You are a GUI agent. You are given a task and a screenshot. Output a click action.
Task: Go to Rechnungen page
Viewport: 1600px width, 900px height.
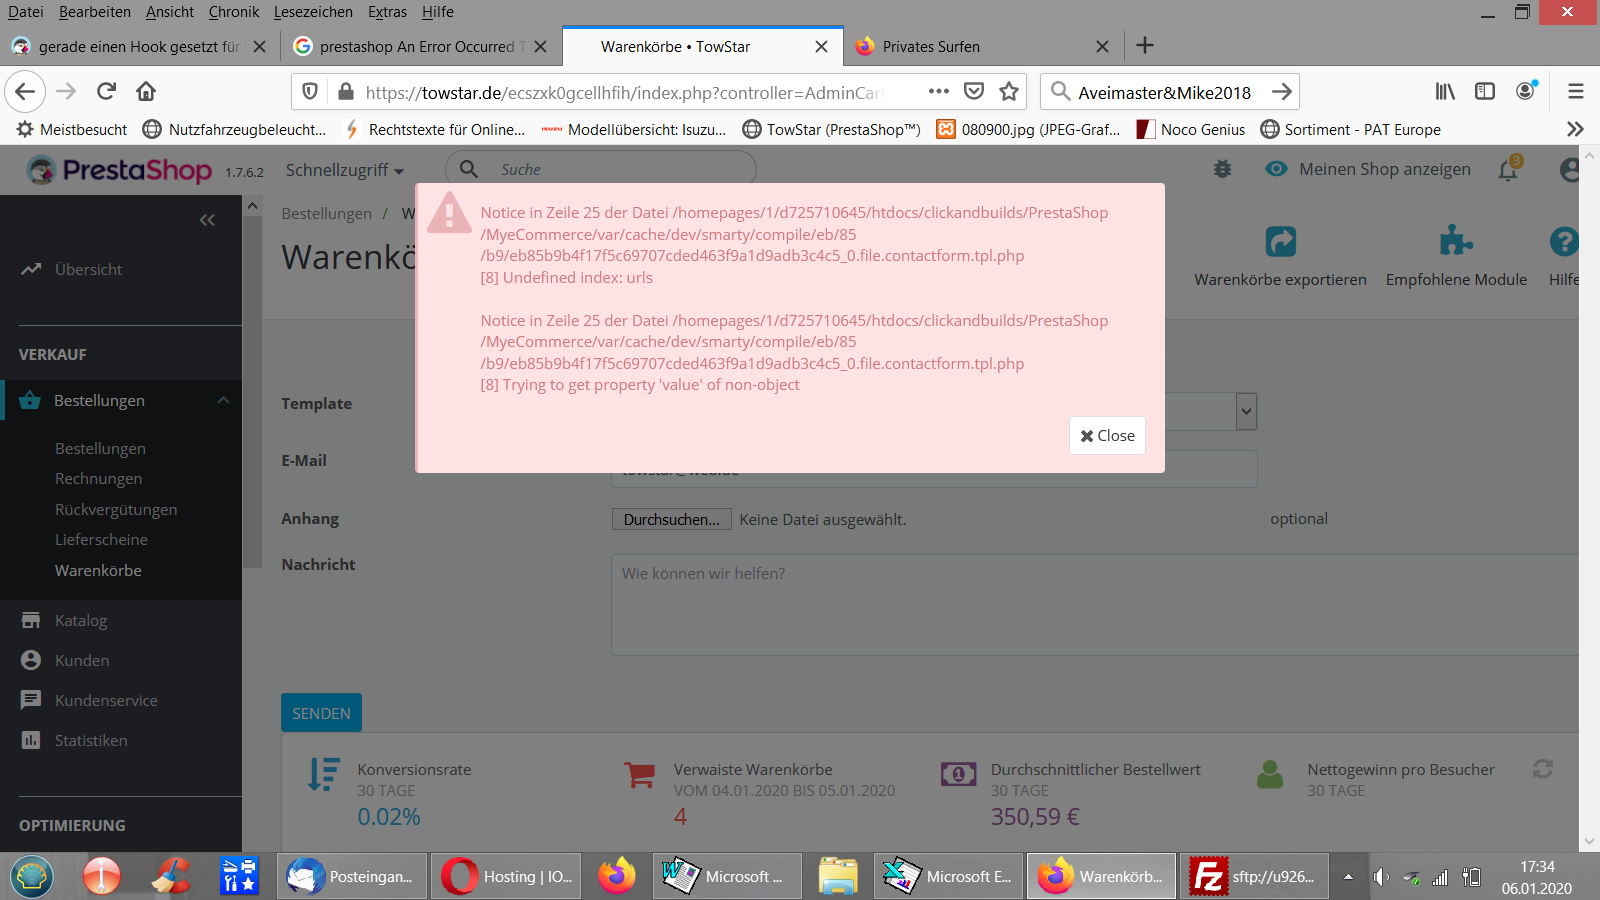click(x=98, y=479)
